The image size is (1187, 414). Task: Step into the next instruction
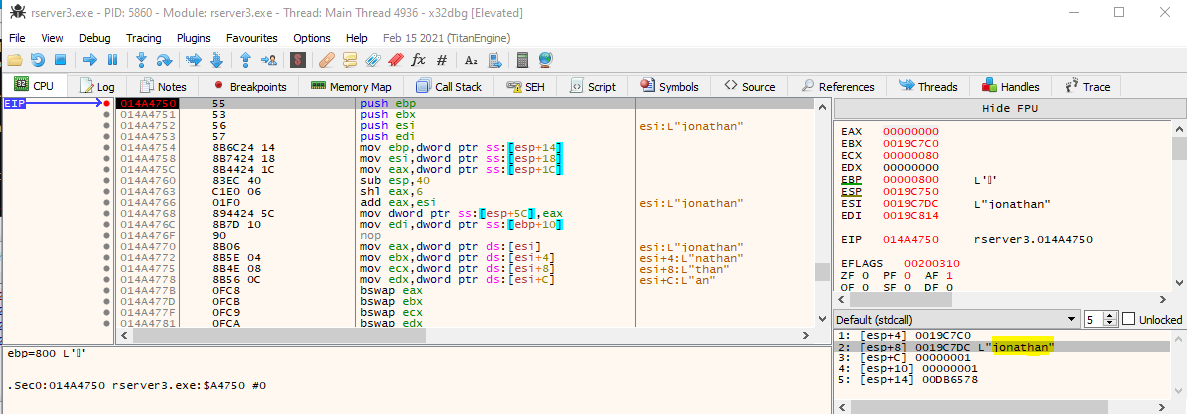pyautogui.click(x=141, y=60)
